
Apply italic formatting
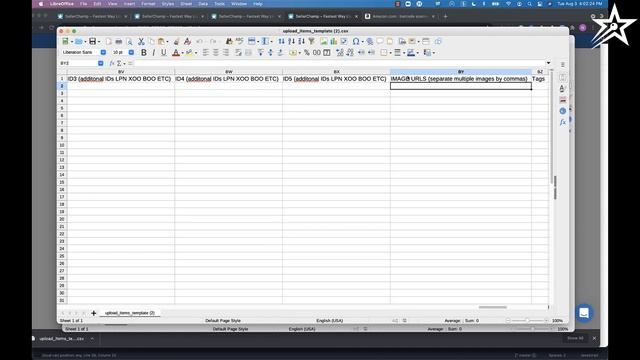click(x=153, y=53)
